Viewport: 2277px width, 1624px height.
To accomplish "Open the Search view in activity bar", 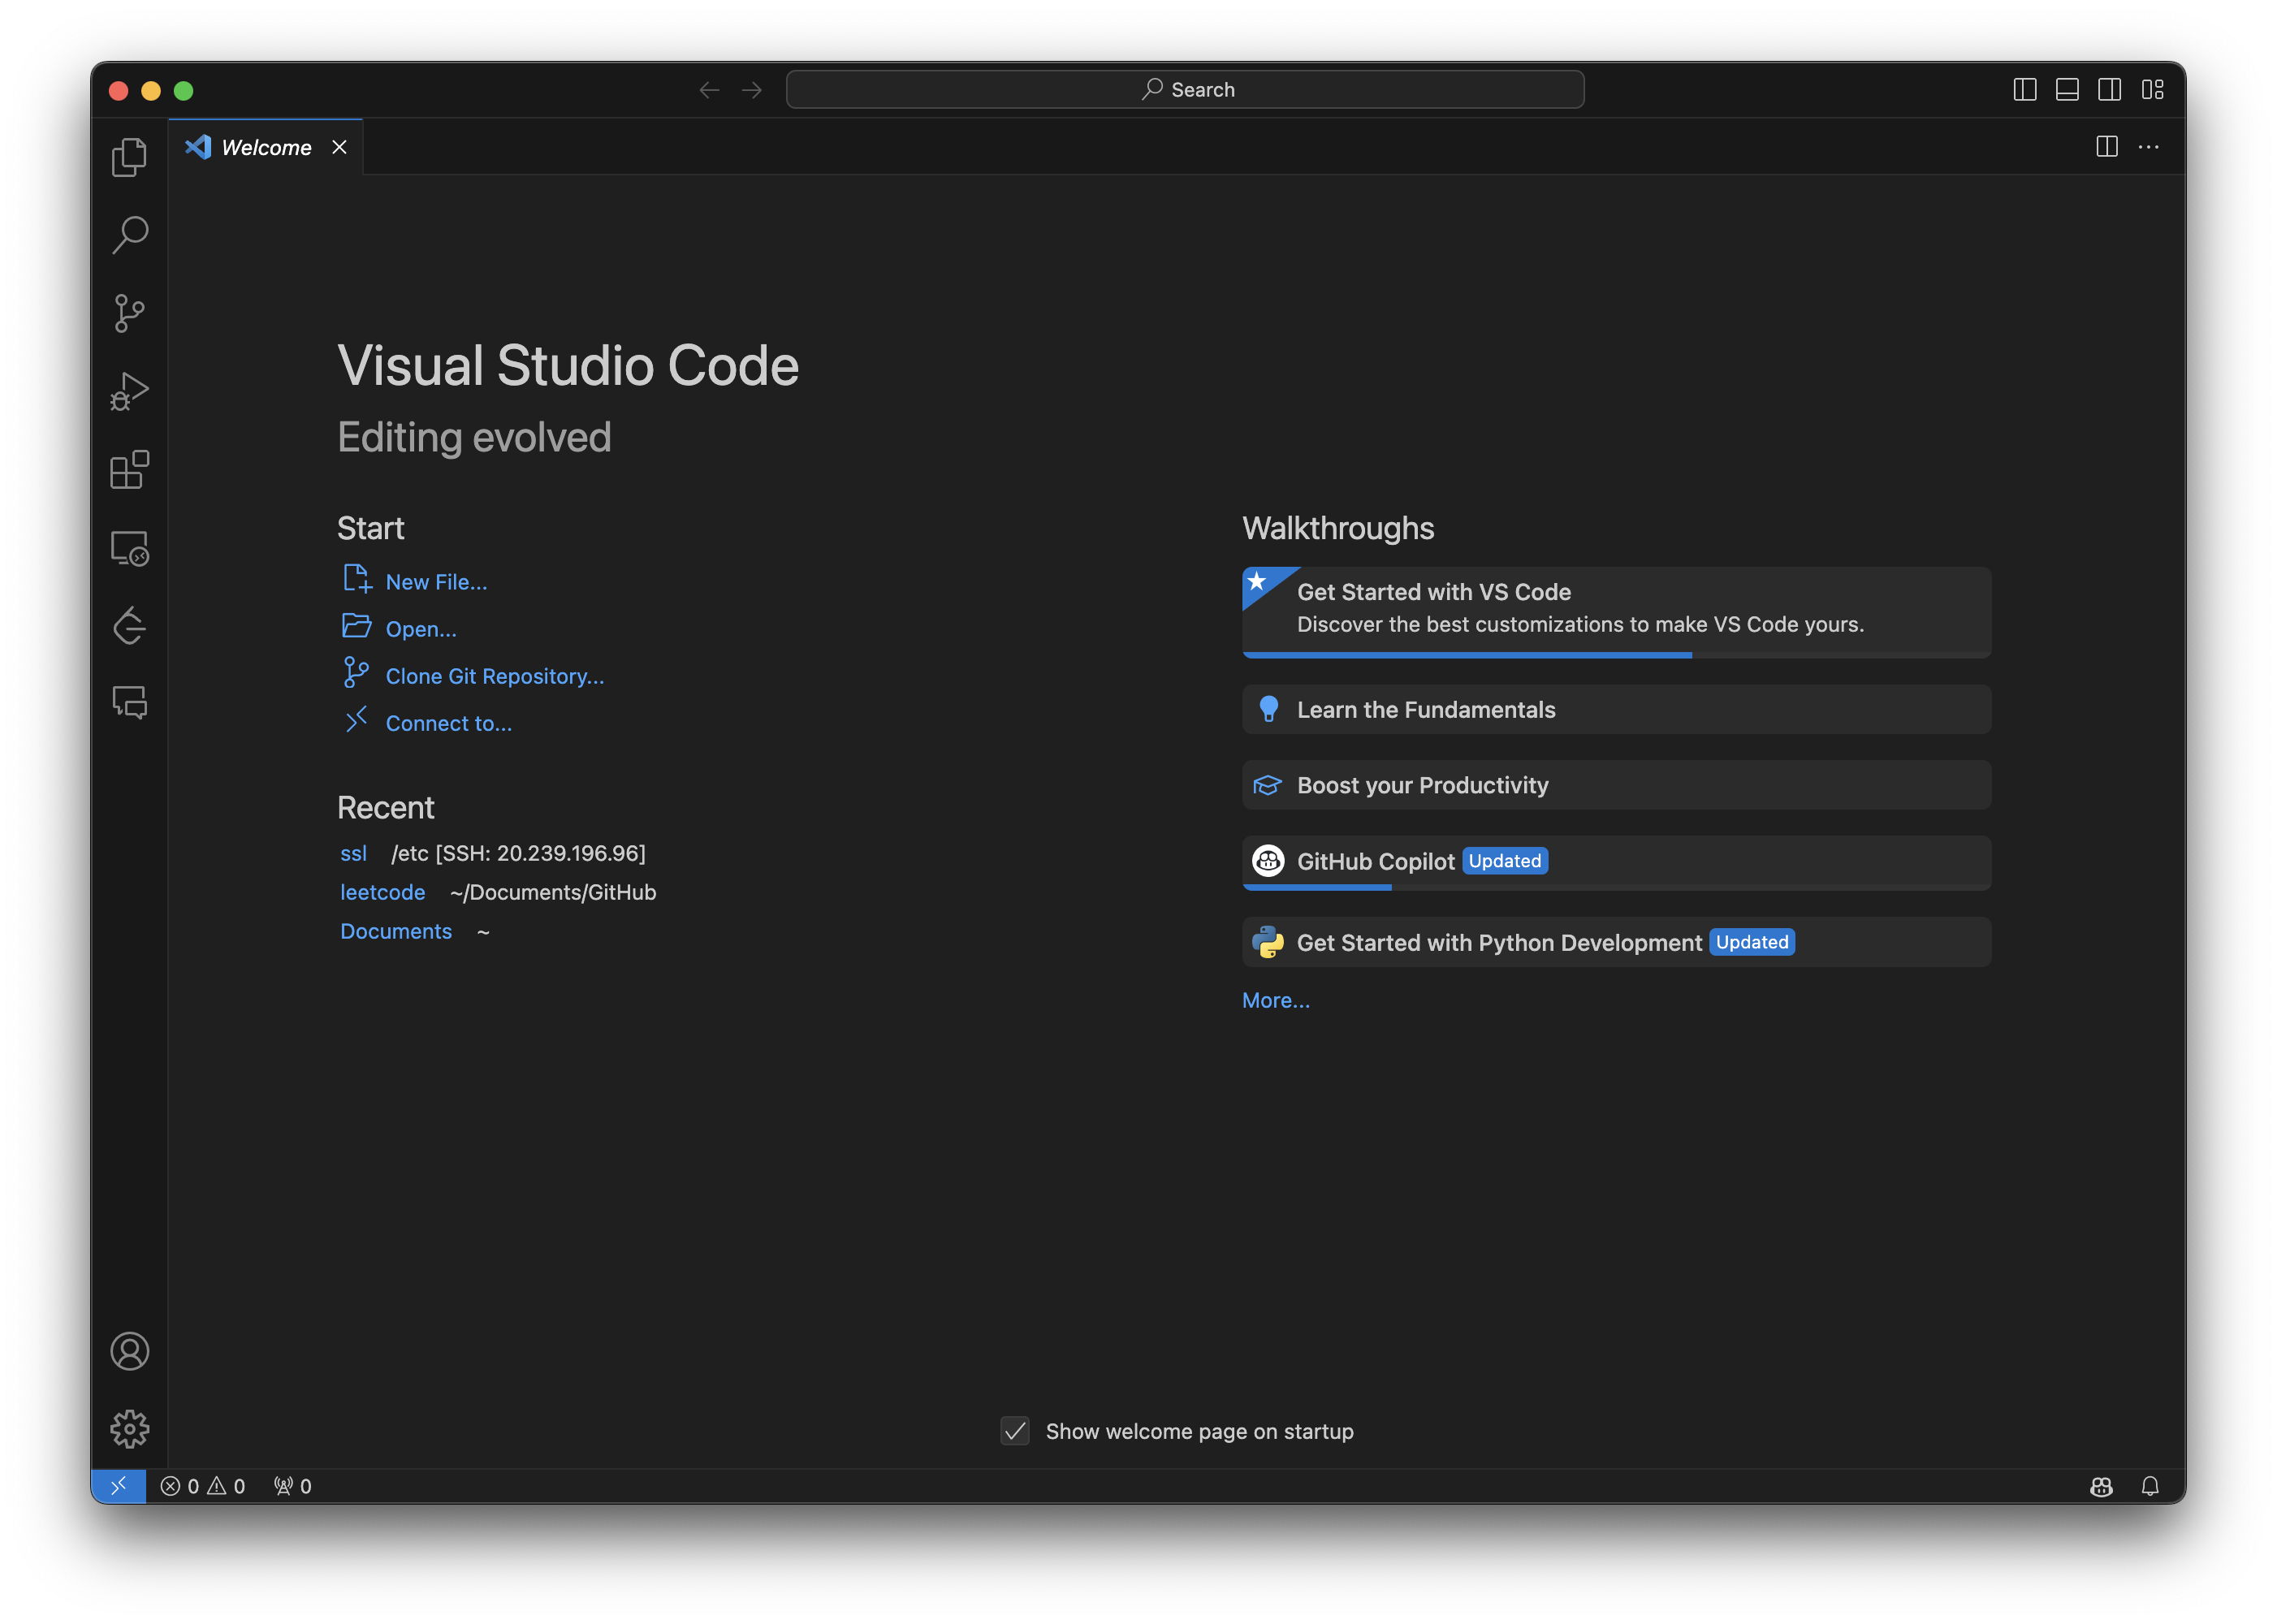I will click(129, 235).
